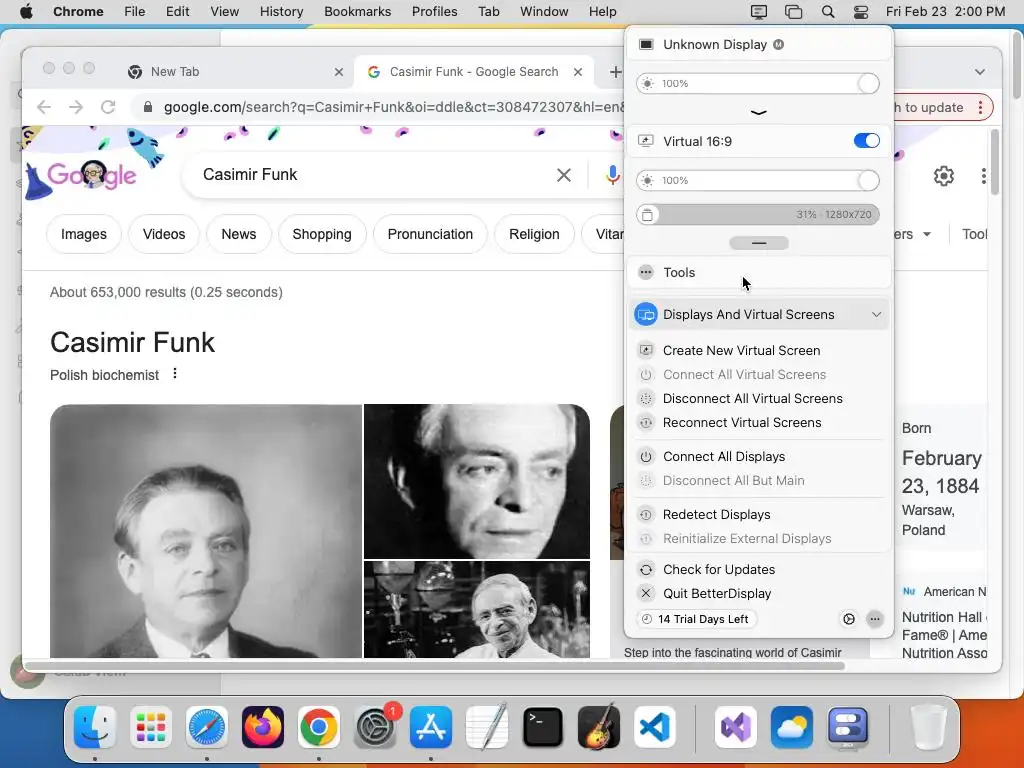Click the voice search microphone icon
1024x768 pixels.
(x=612, y=174)
